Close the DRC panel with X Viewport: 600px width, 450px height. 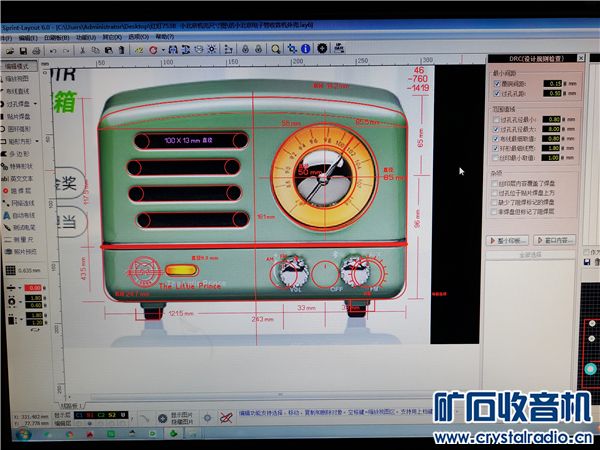[x=580, y=58]
